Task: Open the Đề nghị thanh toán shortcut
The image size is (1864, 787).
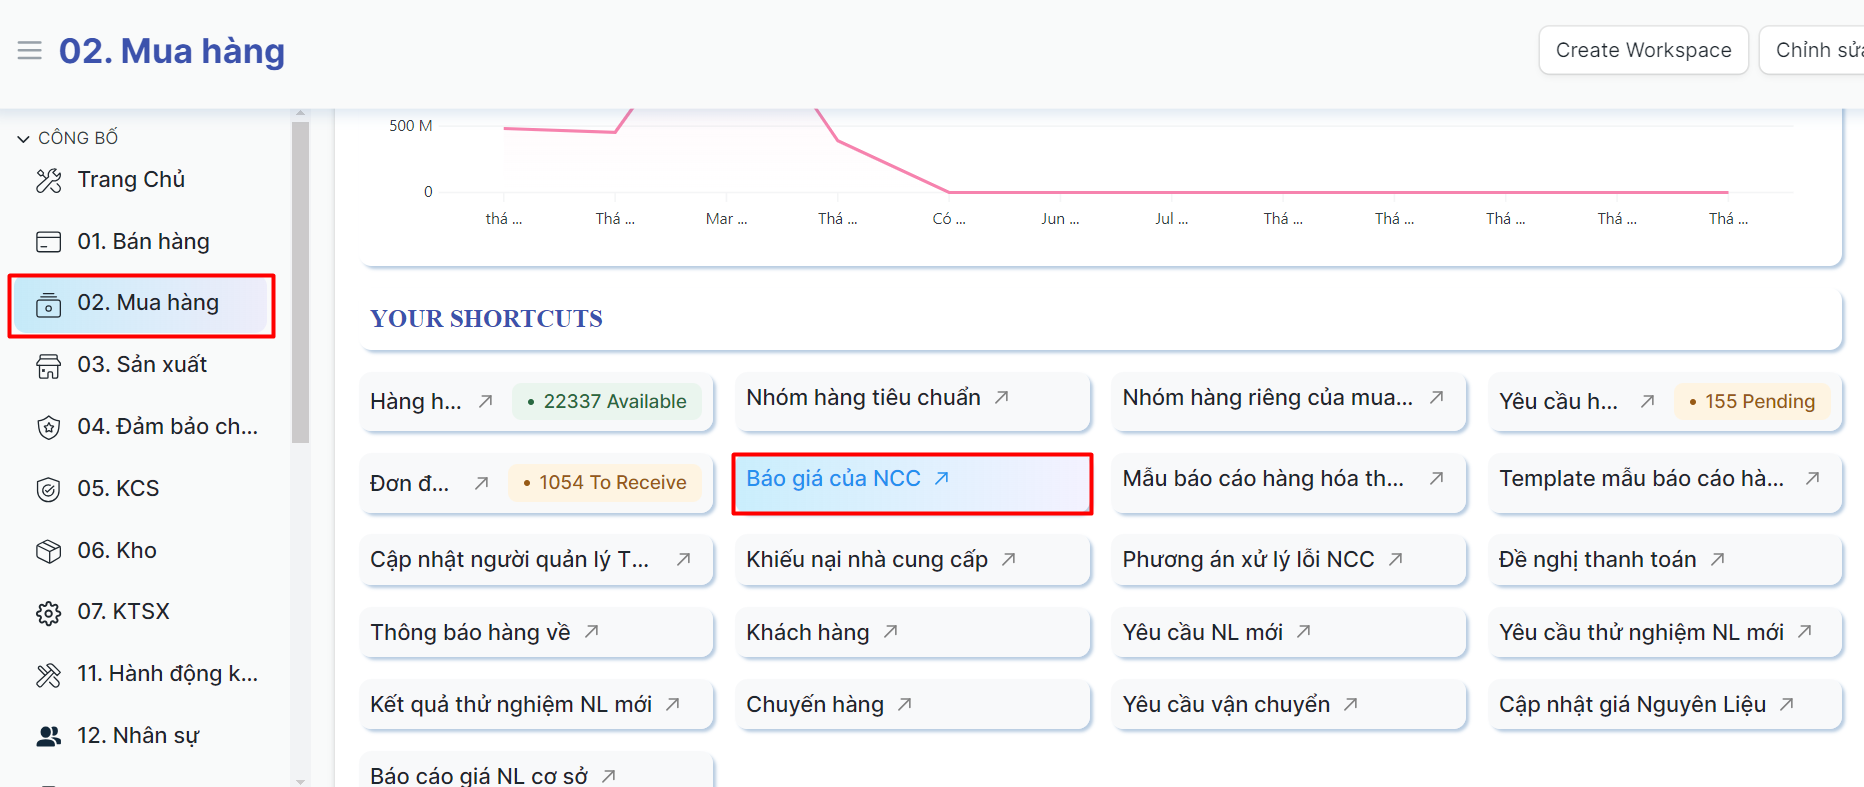Action: (x=1597, y=560)
